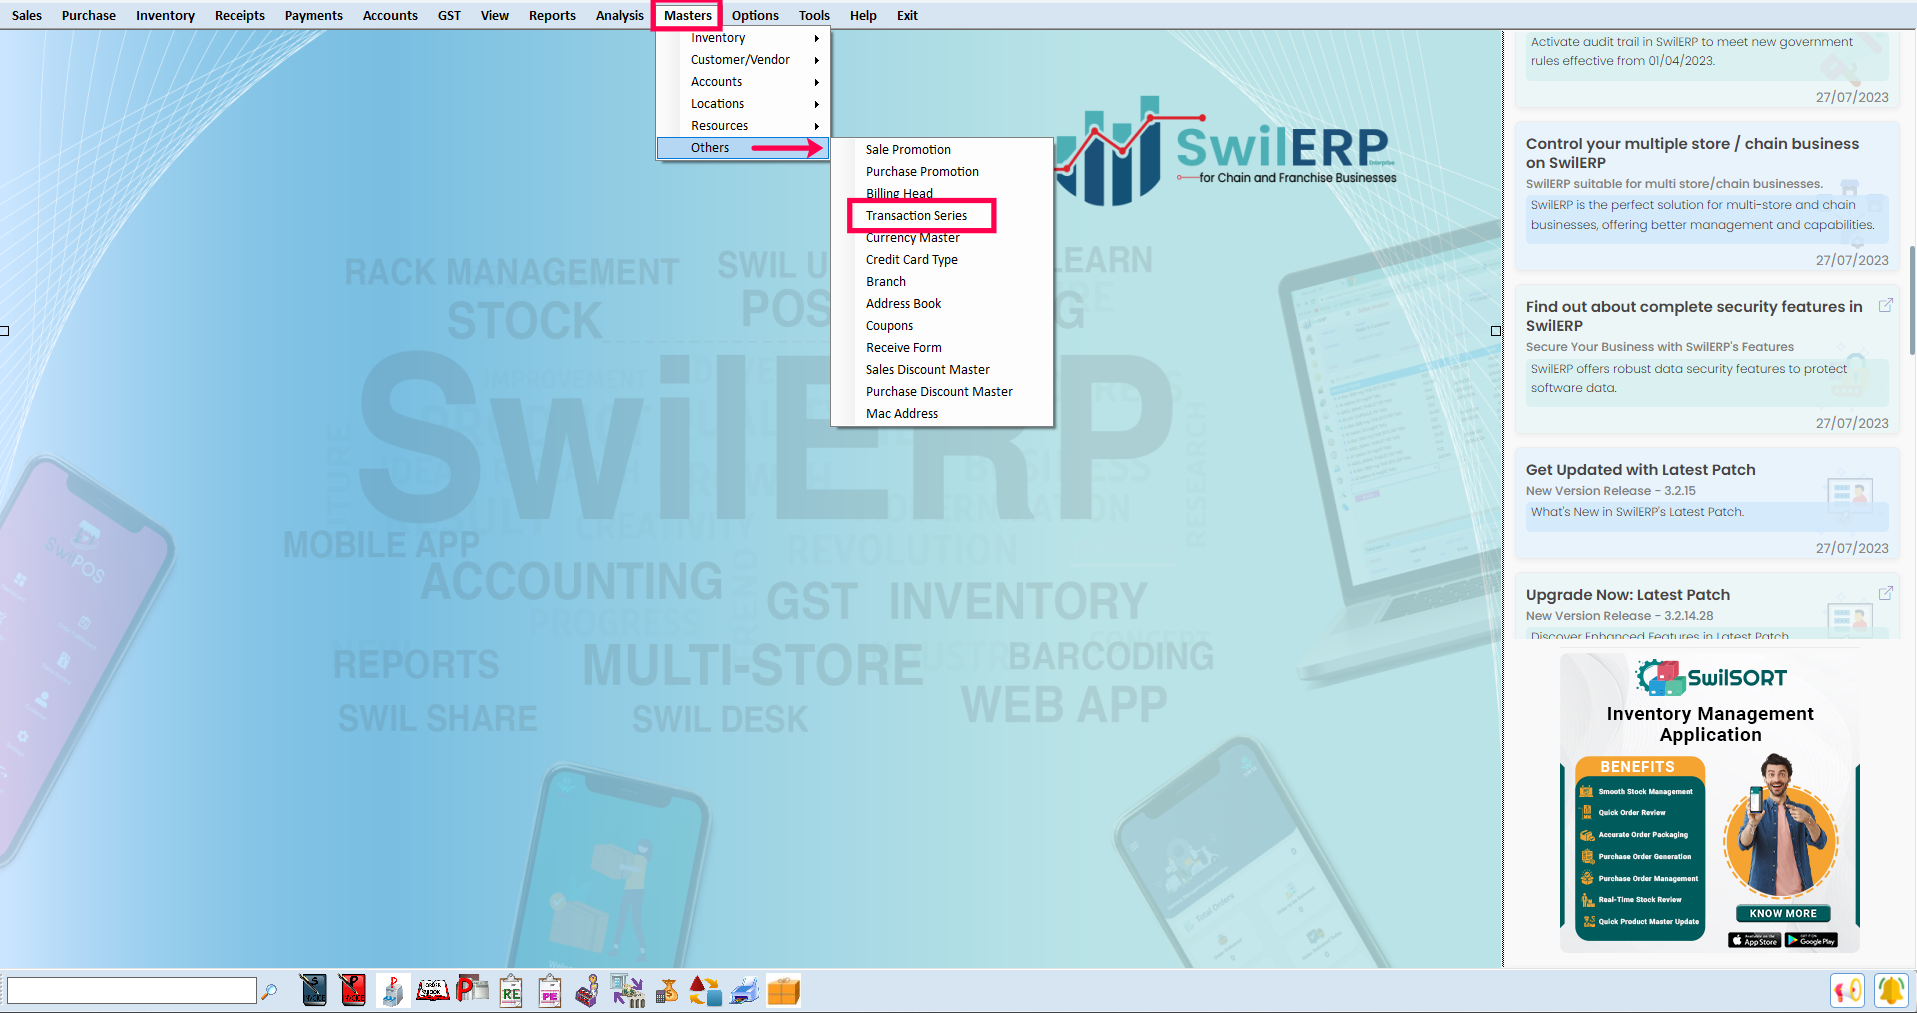Expand the Inventory submenu under Masters
The height and width of the screenshot is (1013, 1917).
[x=742, y=38]
